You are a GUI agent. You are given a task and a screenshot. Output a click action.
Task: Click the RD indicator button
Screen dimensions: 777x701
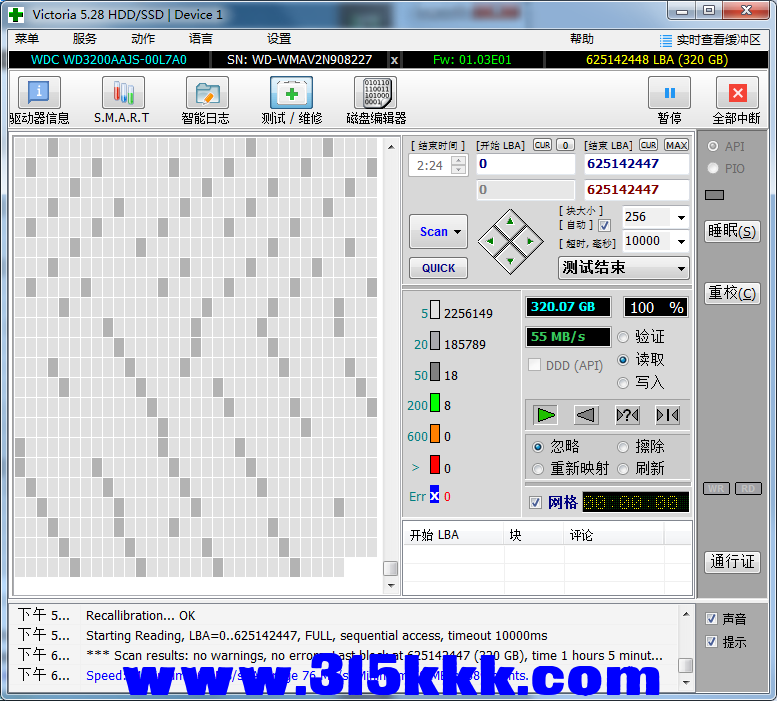tap(748, 488)
